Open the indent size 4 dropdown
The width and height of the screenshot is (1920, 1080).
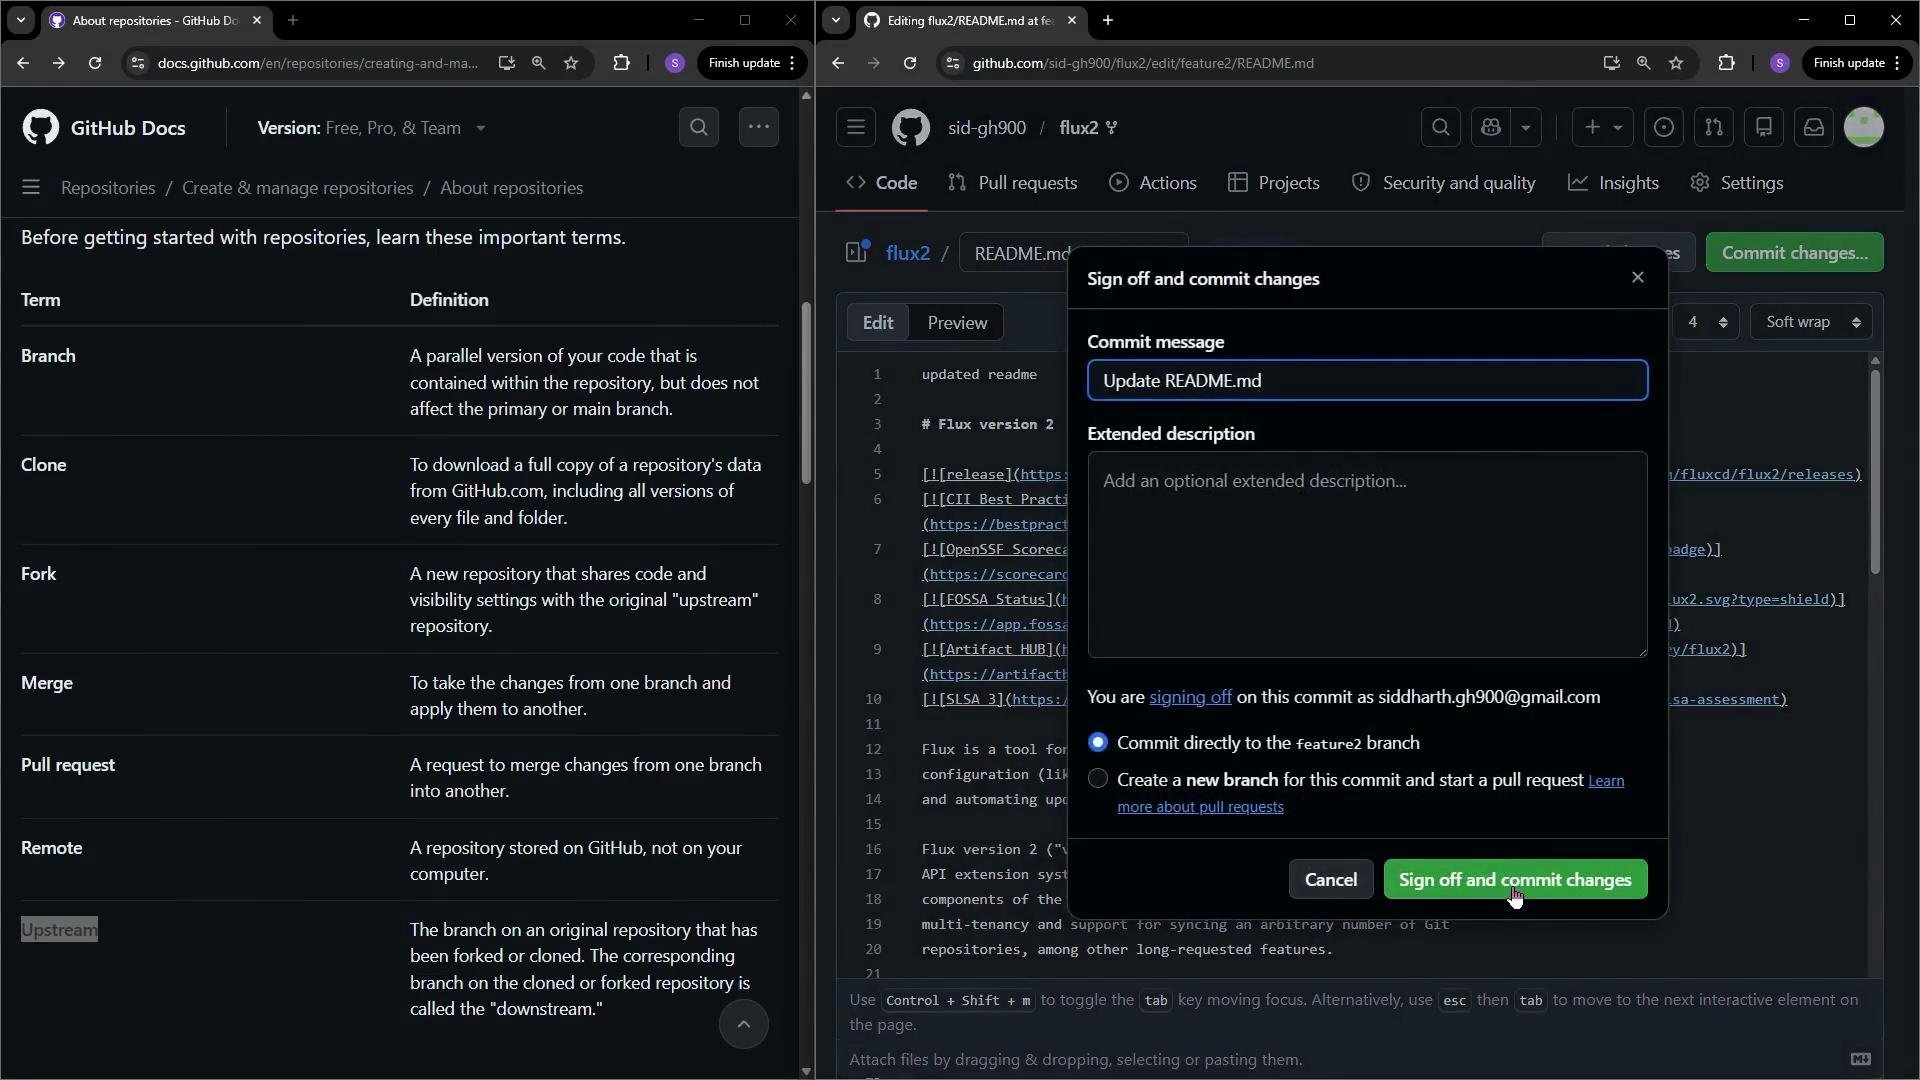tap(1706, 322)
